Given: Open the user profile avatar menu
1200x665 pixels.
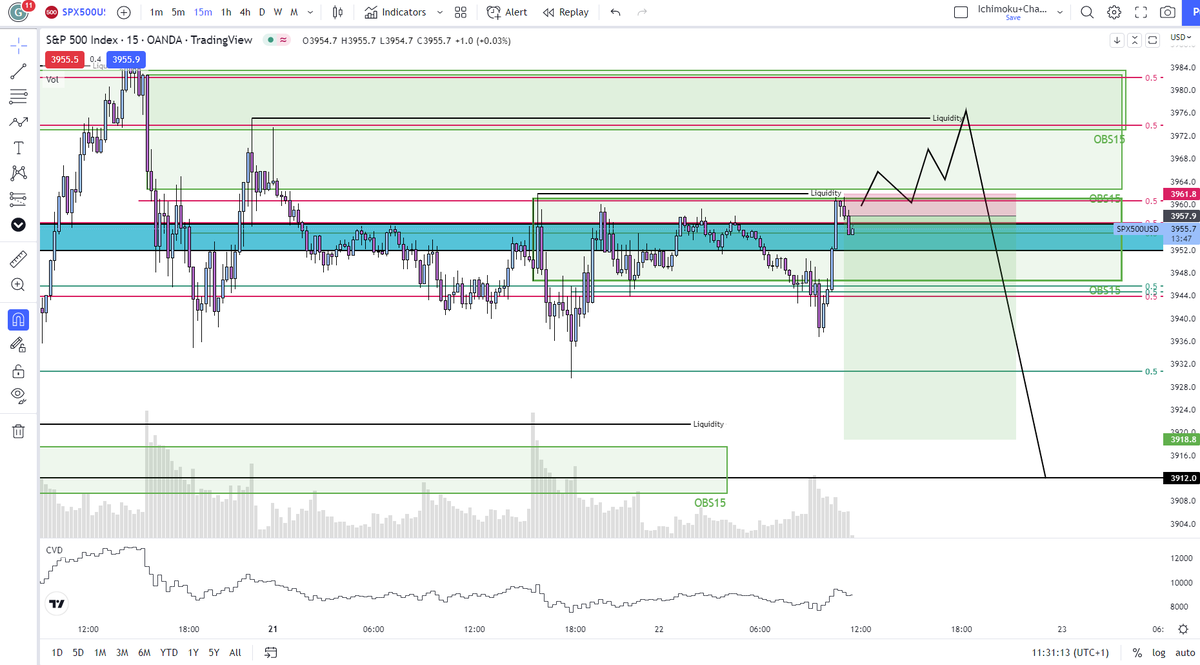Looking at the screenshot, I should click(x=18, y=13).
